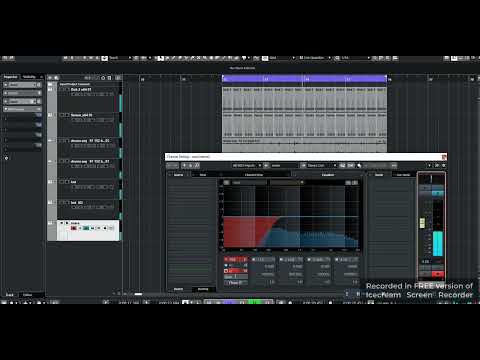Click the first EQ view icon at curve top right
Image resolution: width=480 pixels, height=360 pixels.
point(348,182)
